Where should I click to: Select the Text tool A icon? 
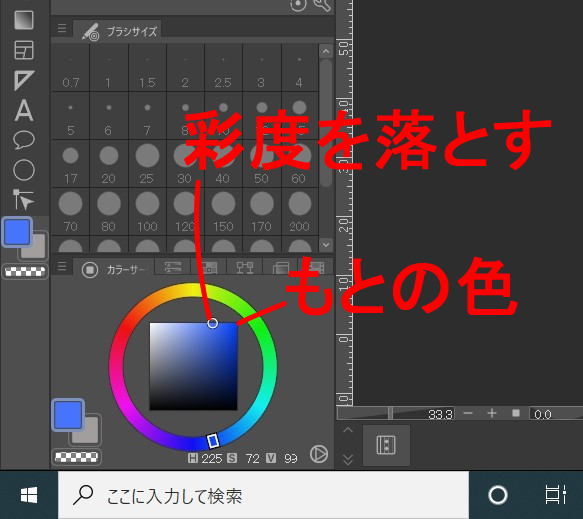tap(24, 110)
